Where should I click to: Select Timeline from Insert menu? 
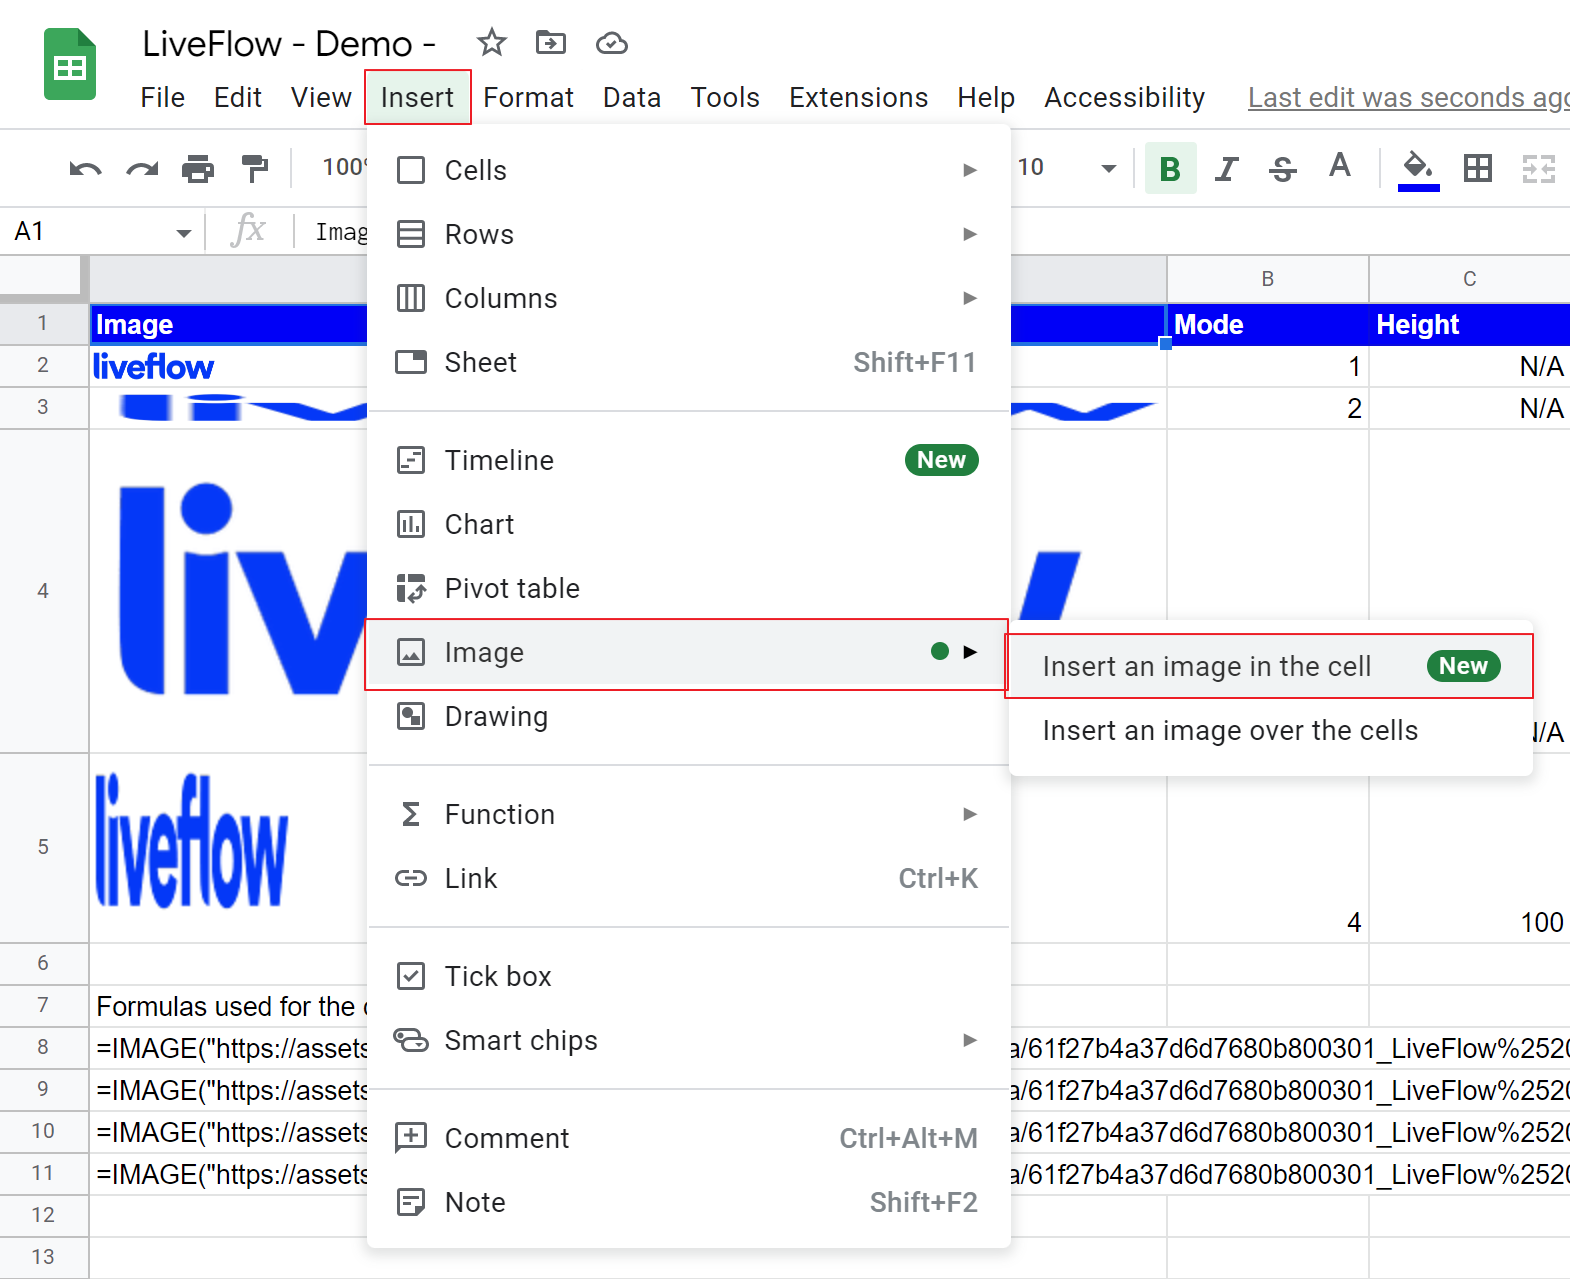[x=688, y=460]
